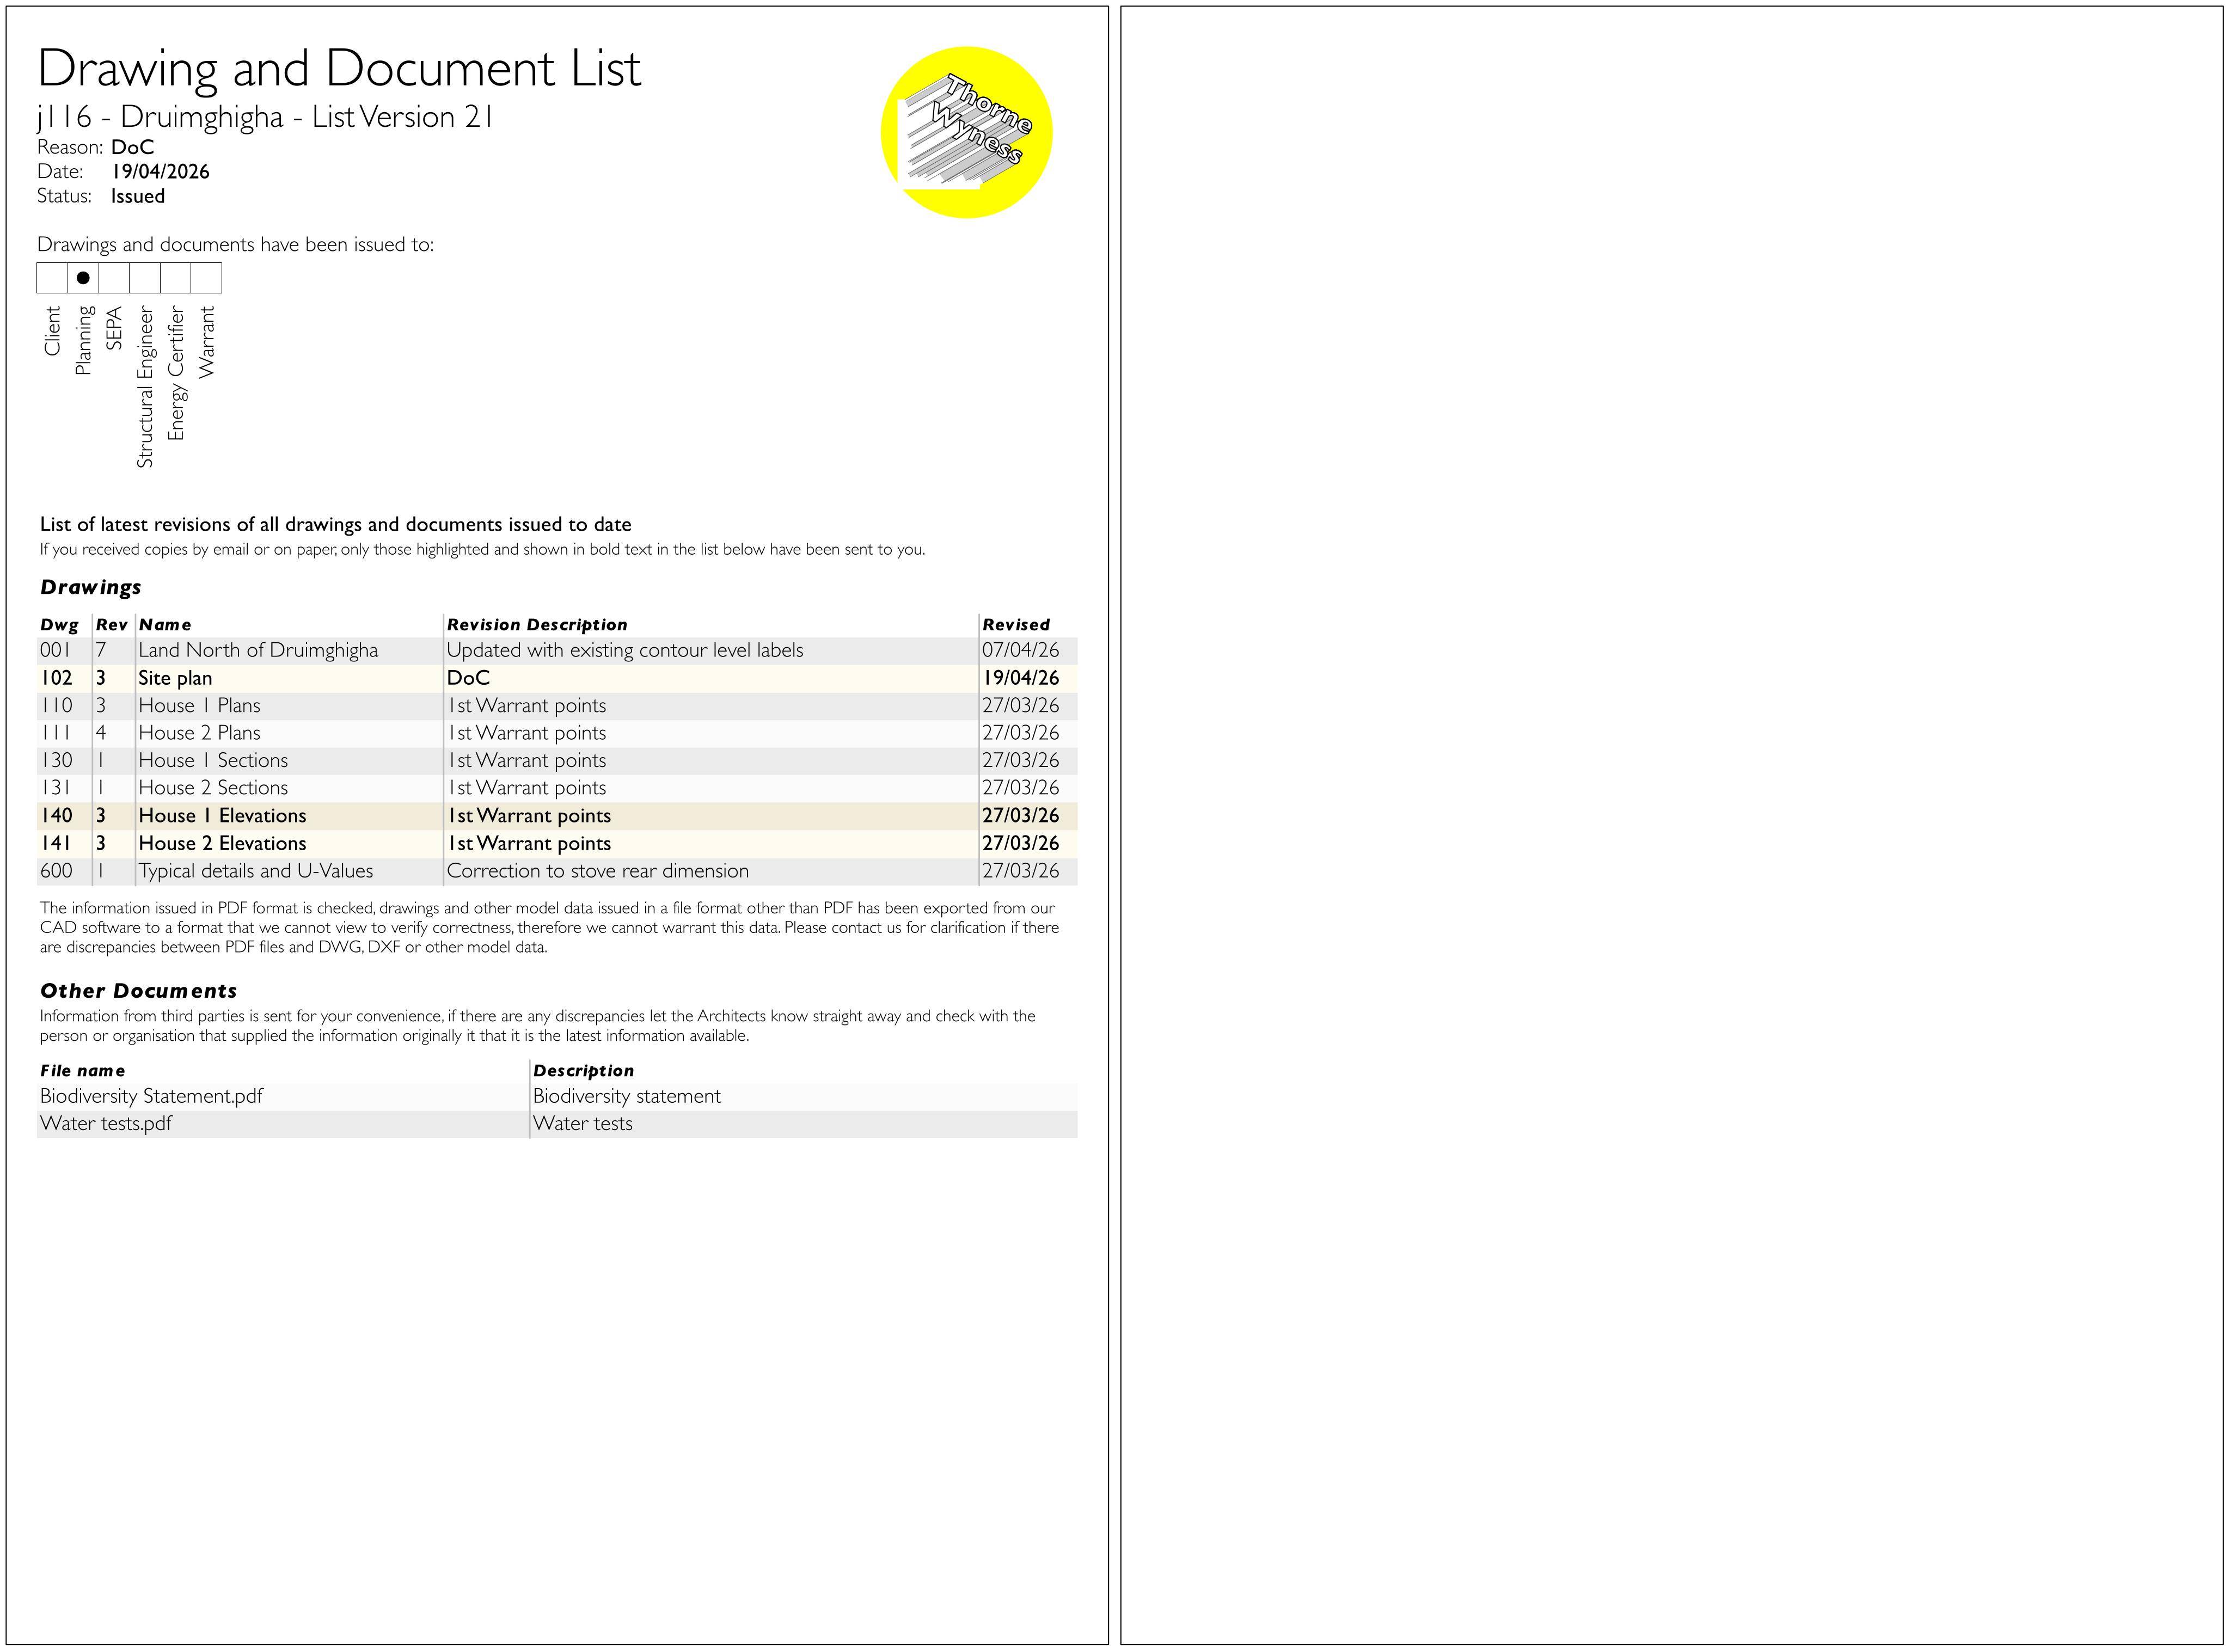
Task: Click 'House 2 Elevations' highlighted row
Action: (x=557, y=843)
